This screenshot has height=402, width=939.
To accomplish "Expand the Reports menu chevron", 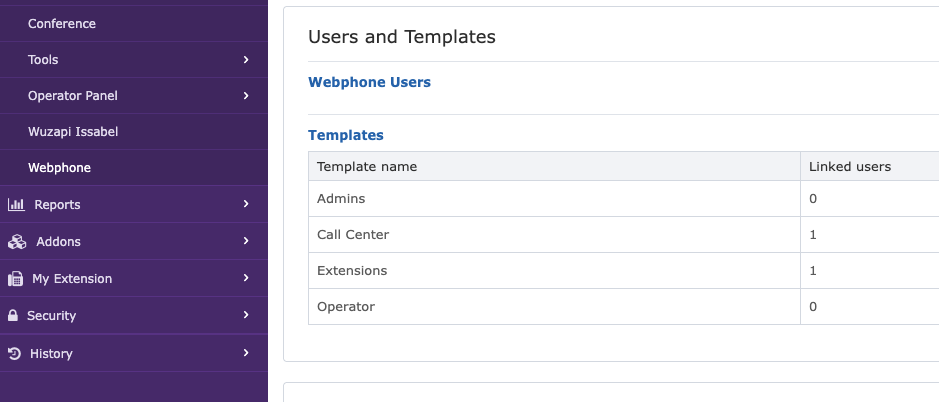I will 246,204.
